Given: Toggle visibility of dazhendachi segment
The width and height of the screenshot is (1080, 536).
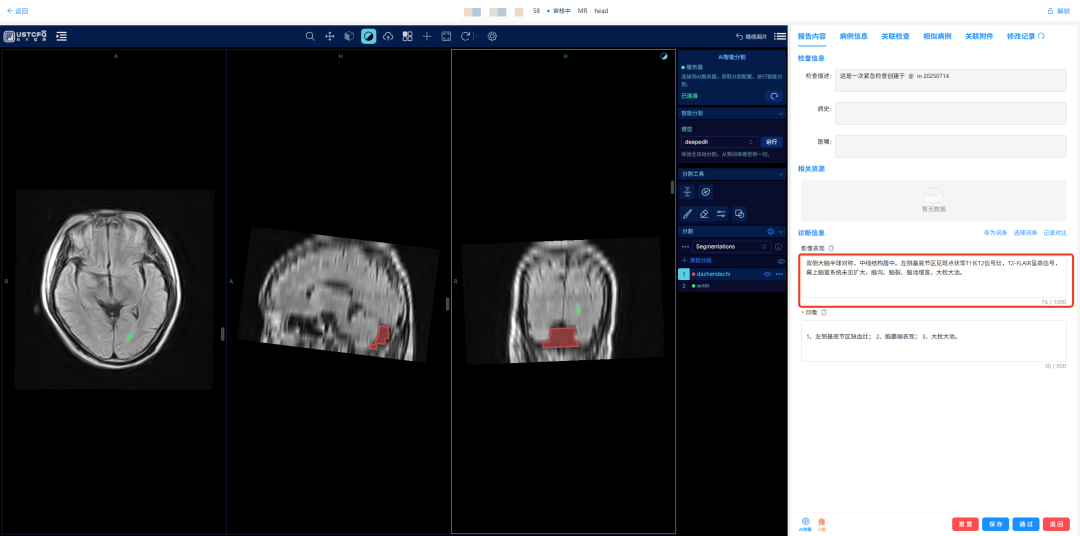Looking at the screenshot, I should [x=767, y=274].
